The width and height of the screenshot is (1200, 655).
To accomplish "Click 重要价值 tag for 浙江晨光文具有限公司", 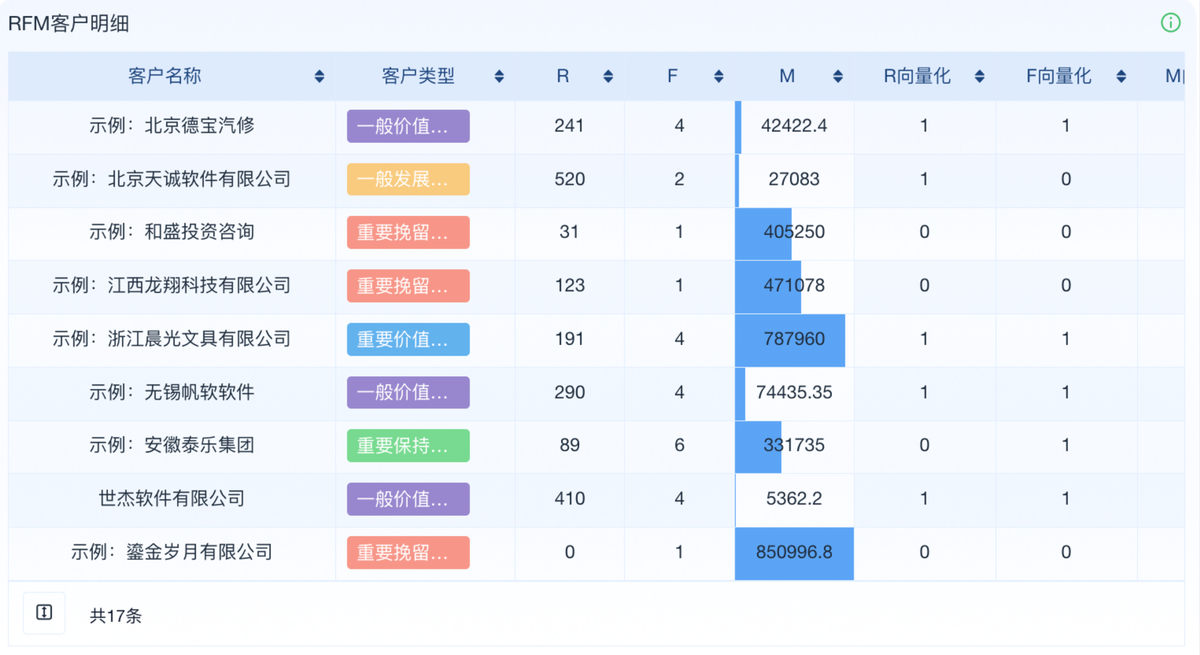I will pyautogui.click(x=408, y=340).
